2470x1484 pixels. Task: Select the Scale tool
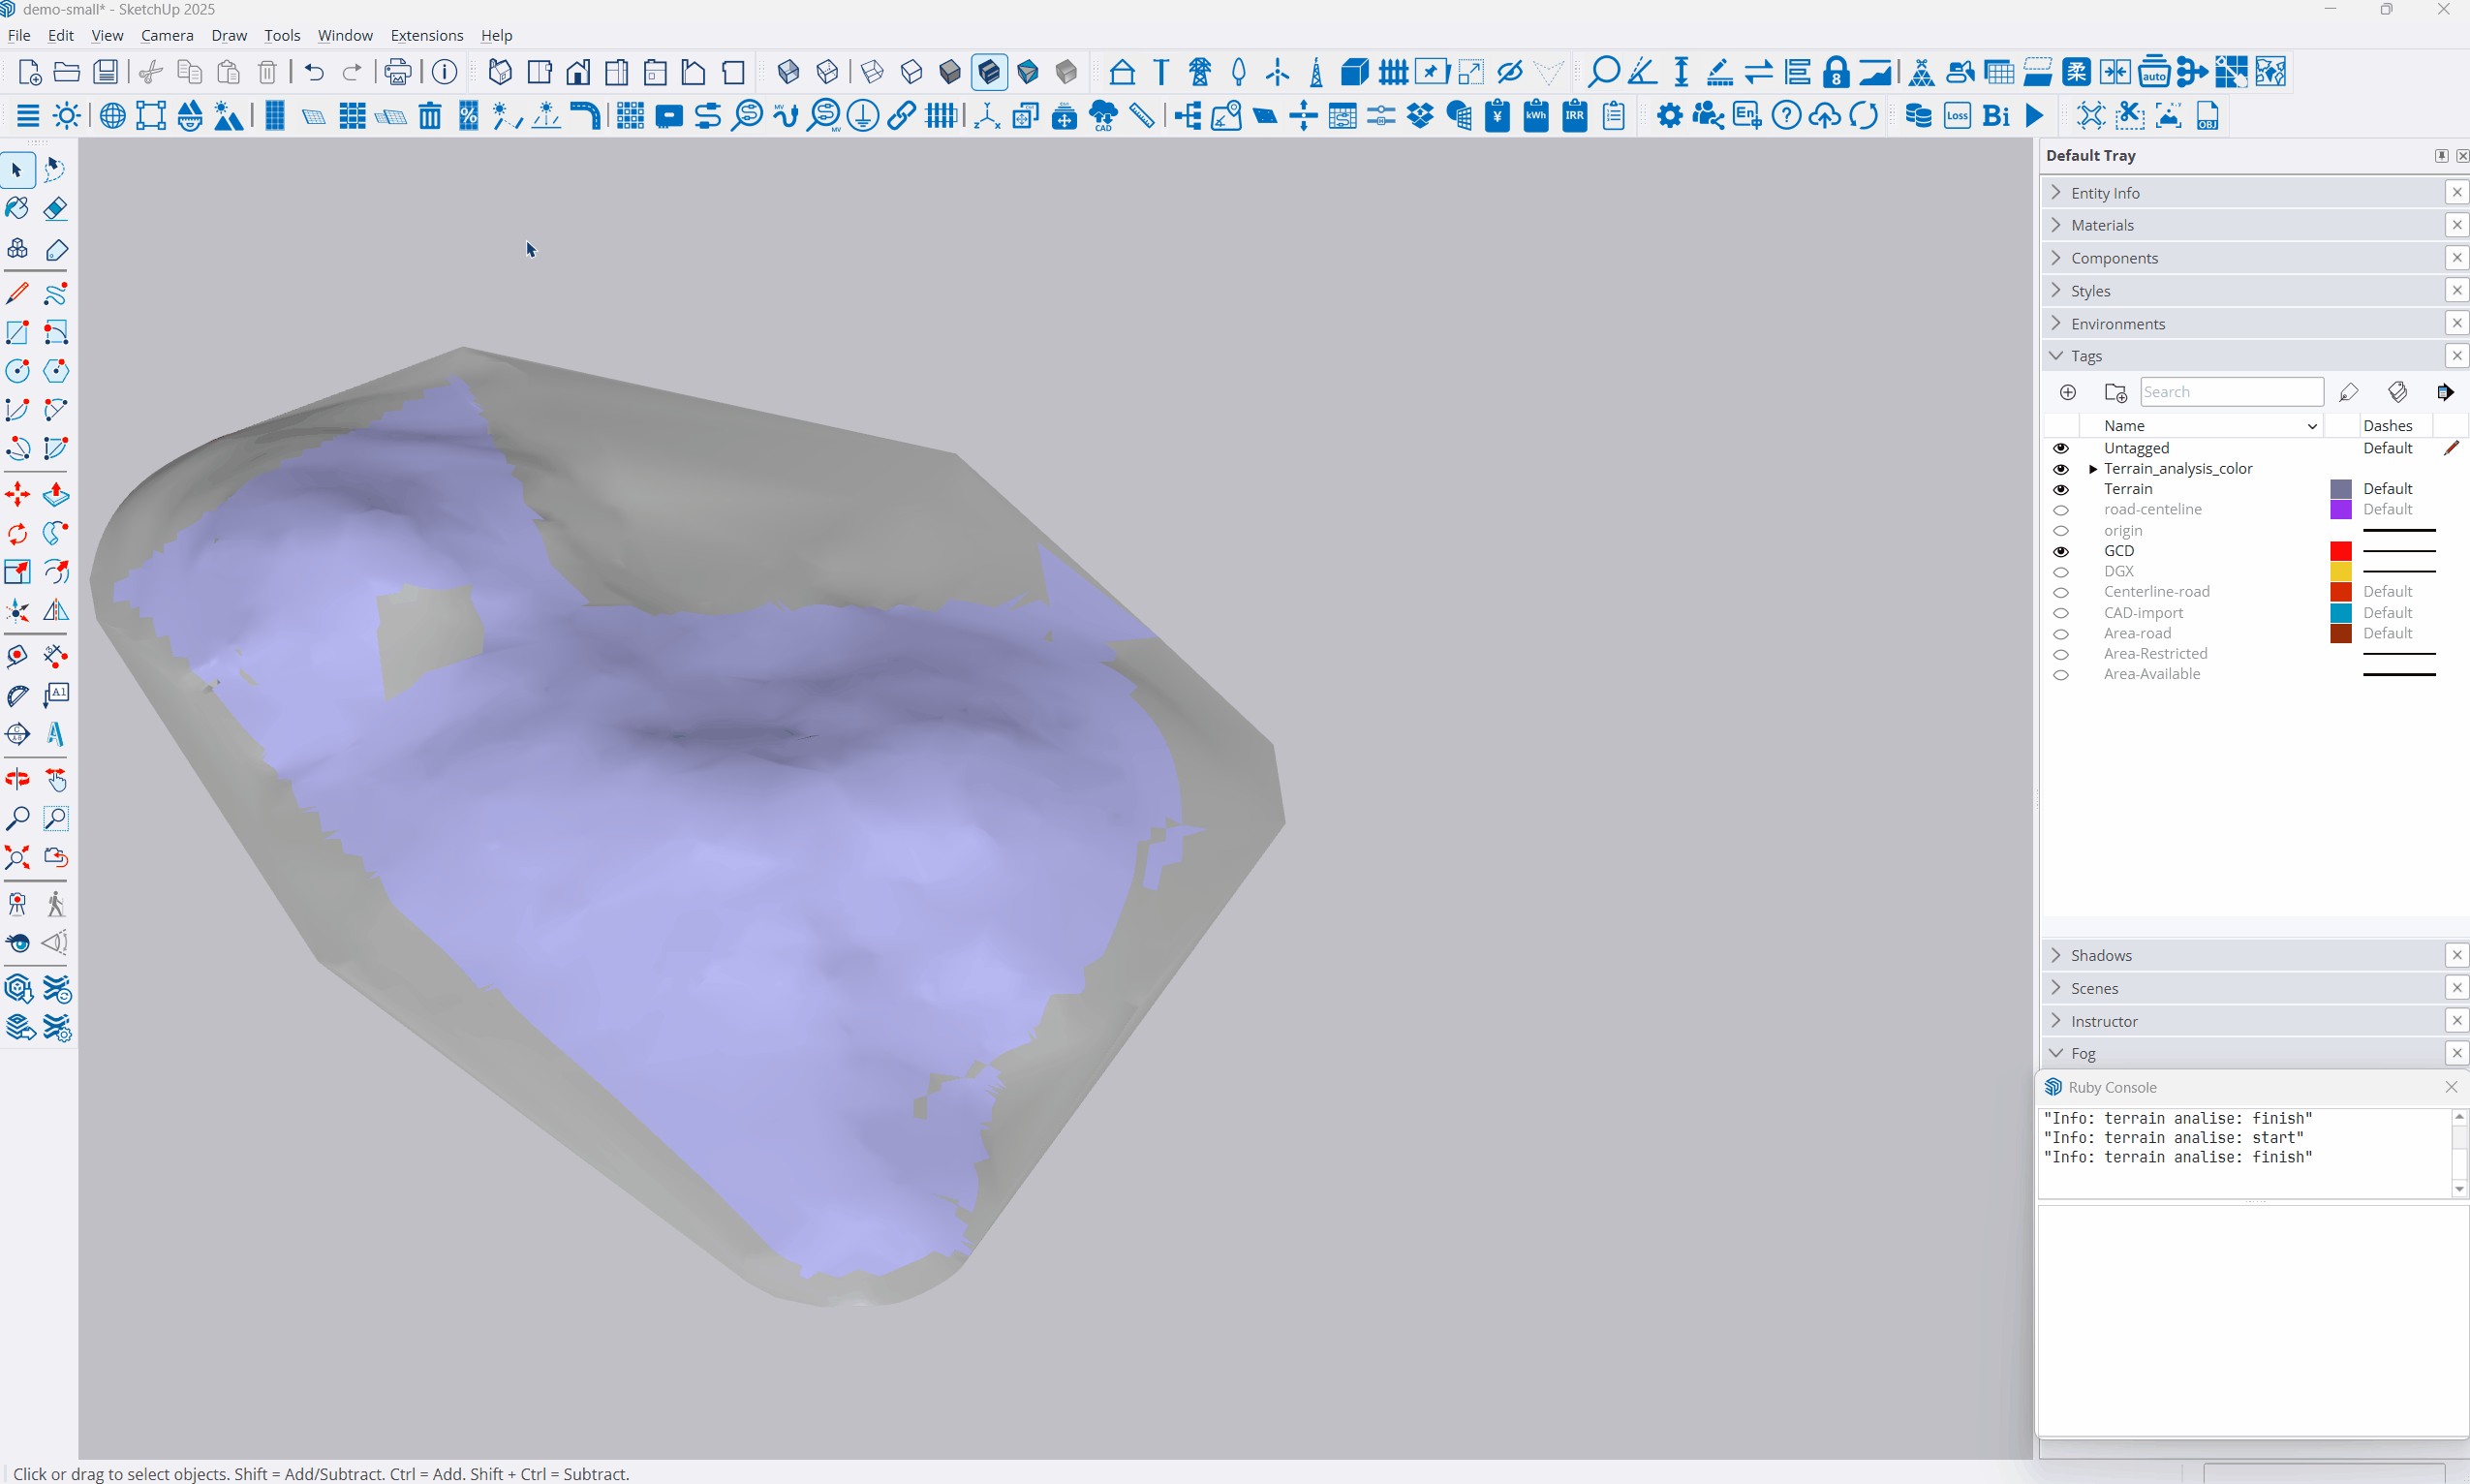click(17, 572)
